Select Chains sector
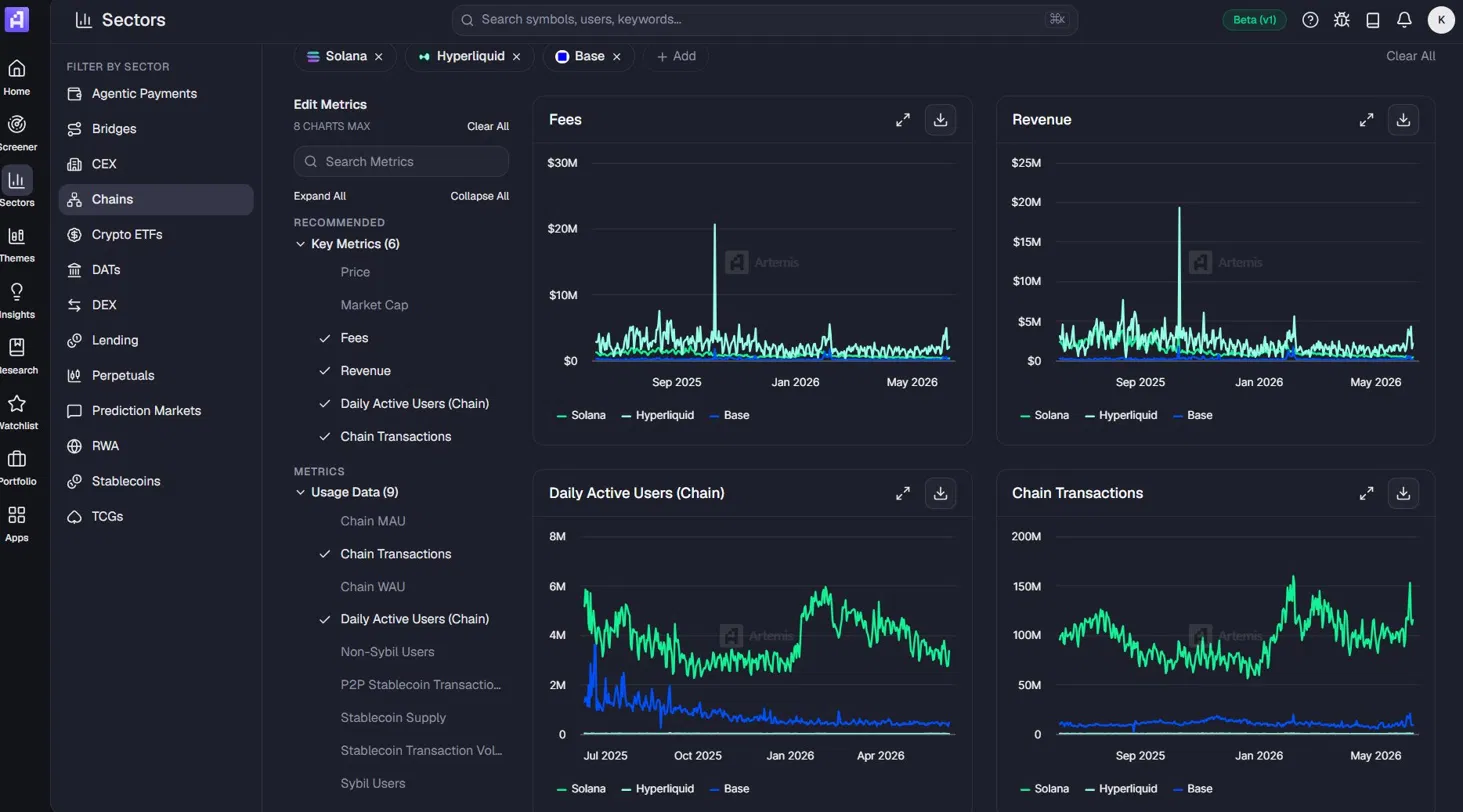Viewport: 1463px width, 812px height. [x=156, y=199]
